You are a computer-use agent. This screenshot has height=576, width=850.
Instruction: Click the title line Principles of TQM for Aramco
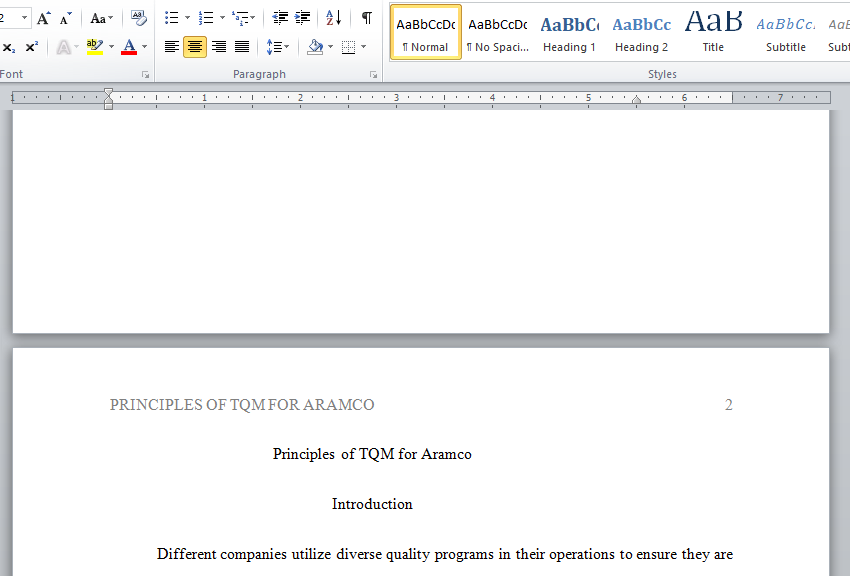372,454
